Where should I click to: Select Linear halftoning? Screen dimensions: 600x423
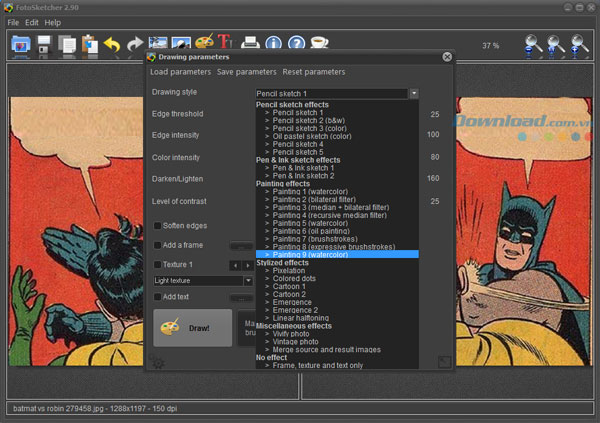(x=337, y=318)
